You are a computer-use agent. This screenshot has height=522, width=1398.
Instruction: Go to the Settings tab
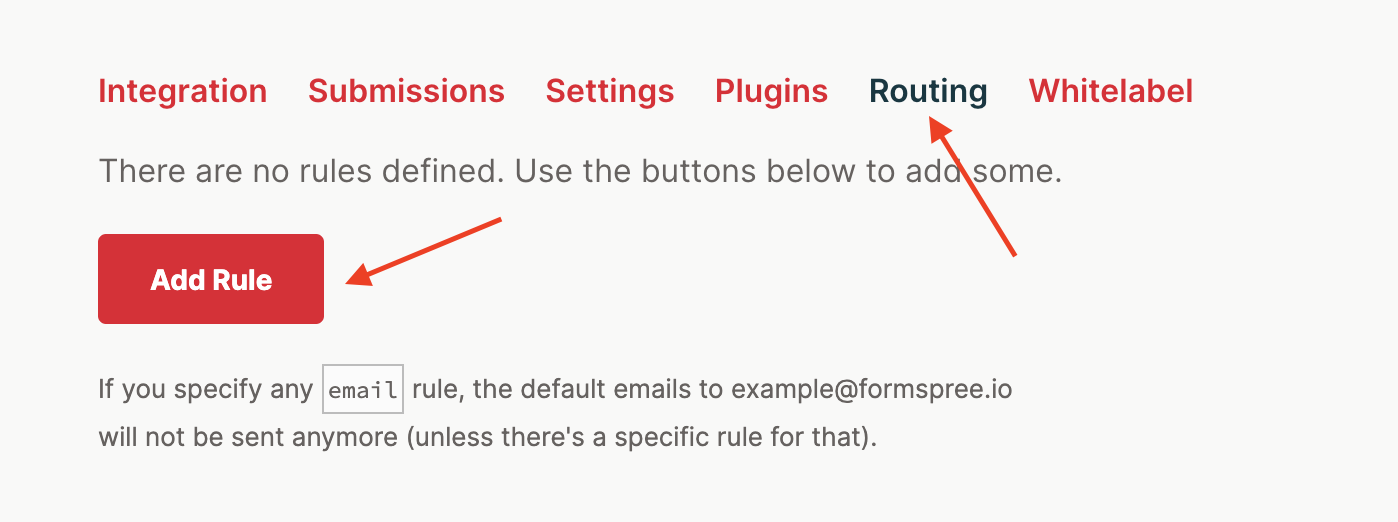pyautogui.click(x=610, y=92)
